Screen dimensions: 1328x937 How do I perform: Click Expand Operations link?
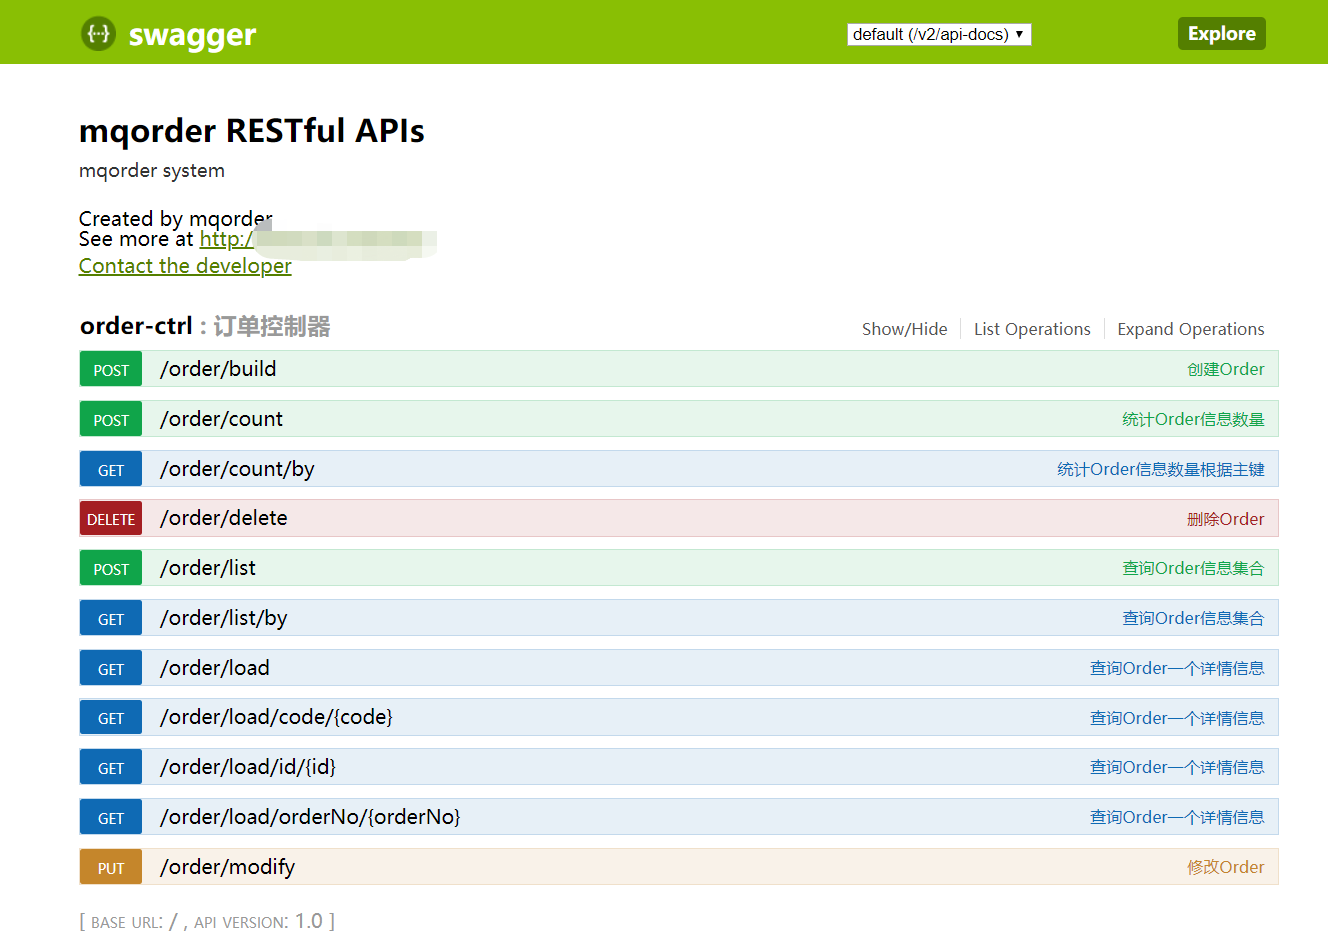[x=1190, y=329]
